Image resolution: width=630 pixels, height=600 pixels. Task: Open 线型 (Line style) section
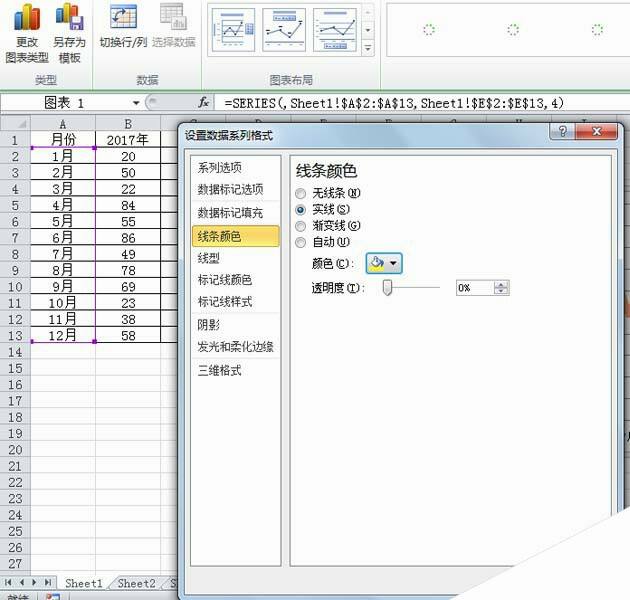click(x=235, y=258)
